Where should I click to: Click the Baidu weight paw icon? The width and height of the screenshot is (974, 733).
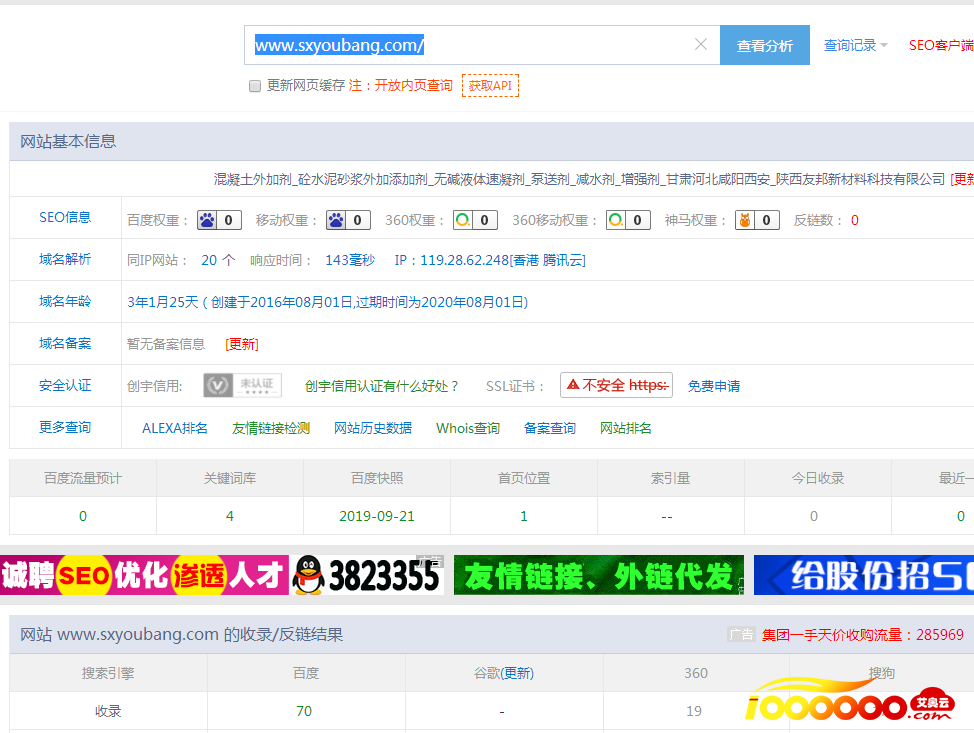point(207,220)
